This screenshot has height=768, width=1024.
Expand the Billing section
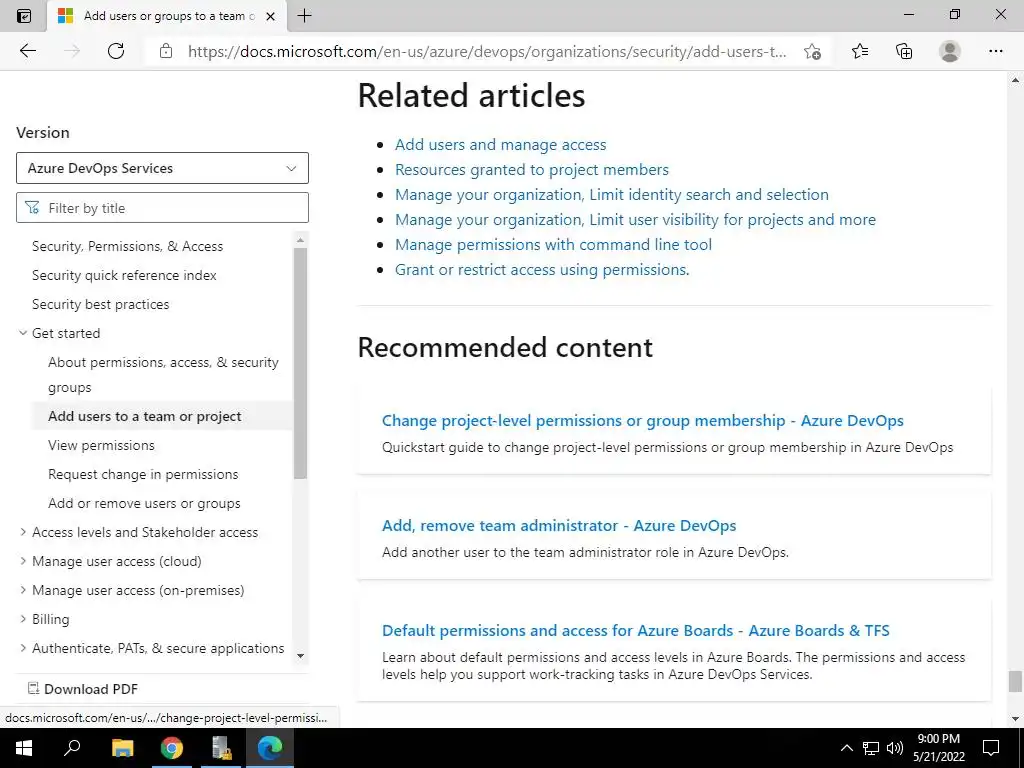pyautogui.click(x=23, y=618)
